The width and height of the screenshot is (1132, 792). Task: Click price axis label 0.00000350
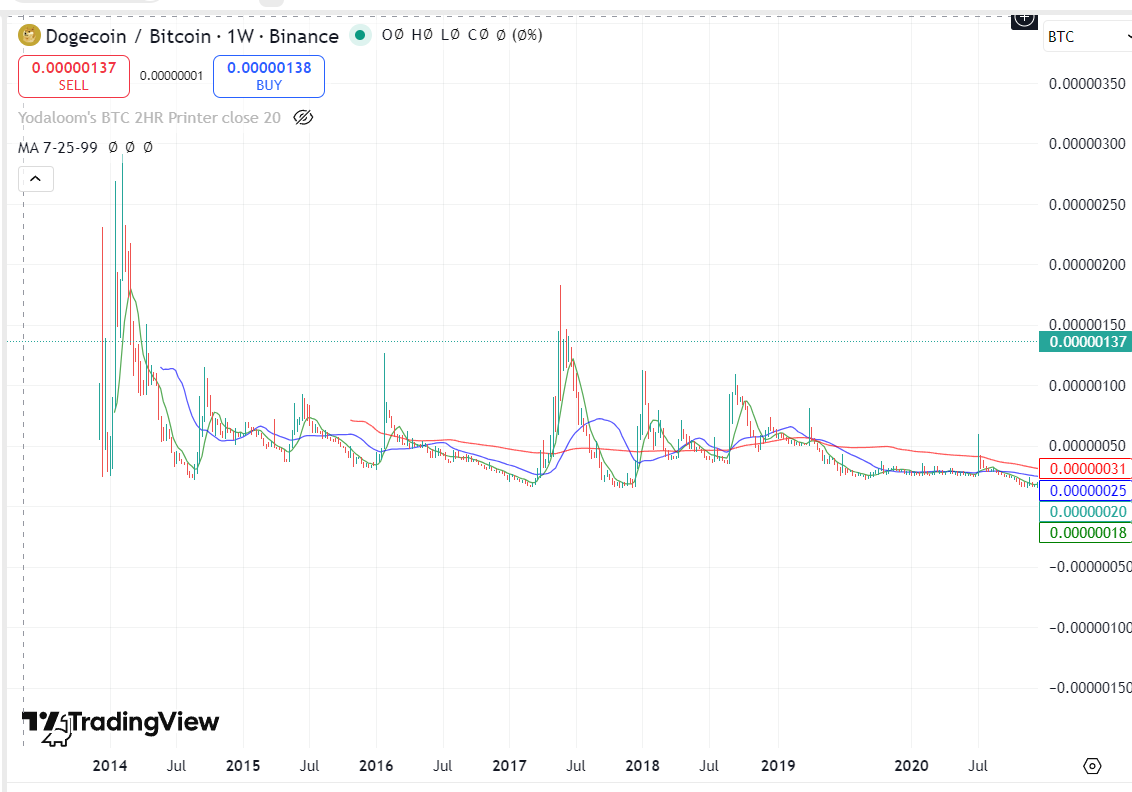click(1087, 84)
